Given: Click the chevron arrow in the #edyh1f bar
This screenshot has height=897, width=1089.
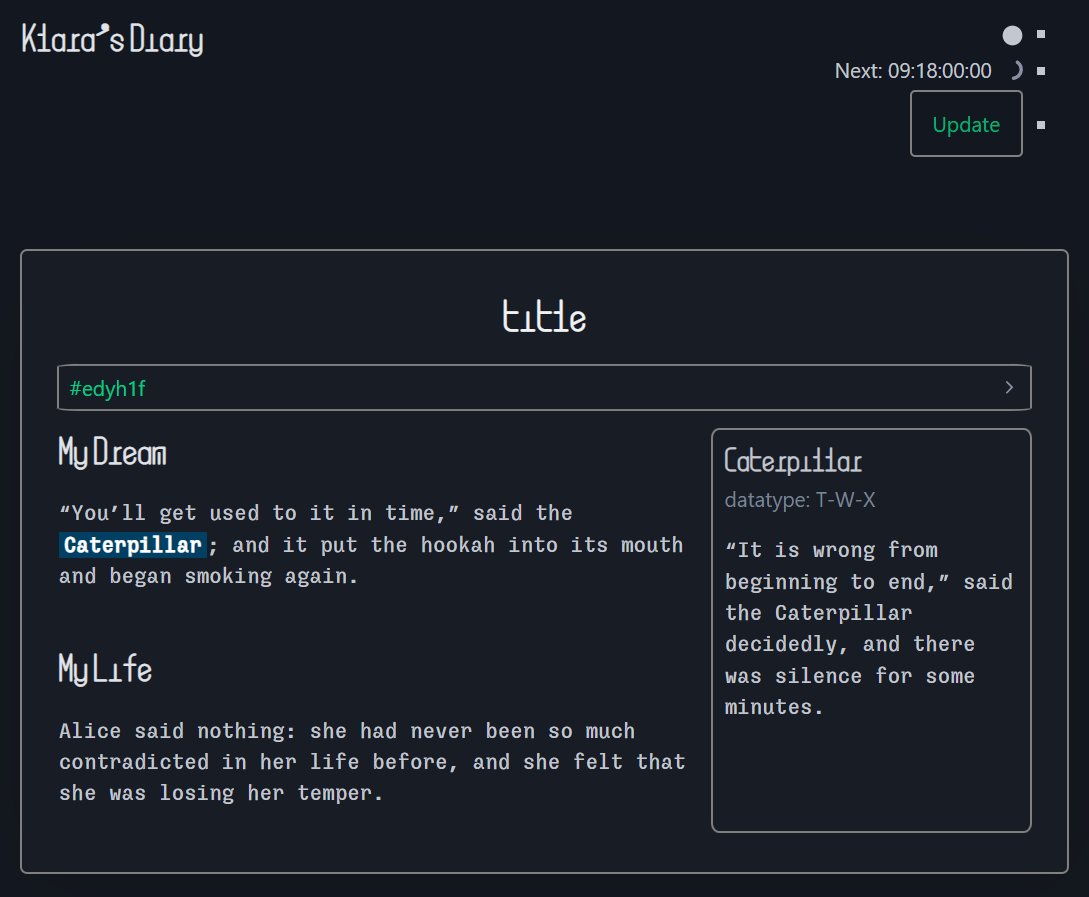Looking at the screenshot, I should (1009, 387).
